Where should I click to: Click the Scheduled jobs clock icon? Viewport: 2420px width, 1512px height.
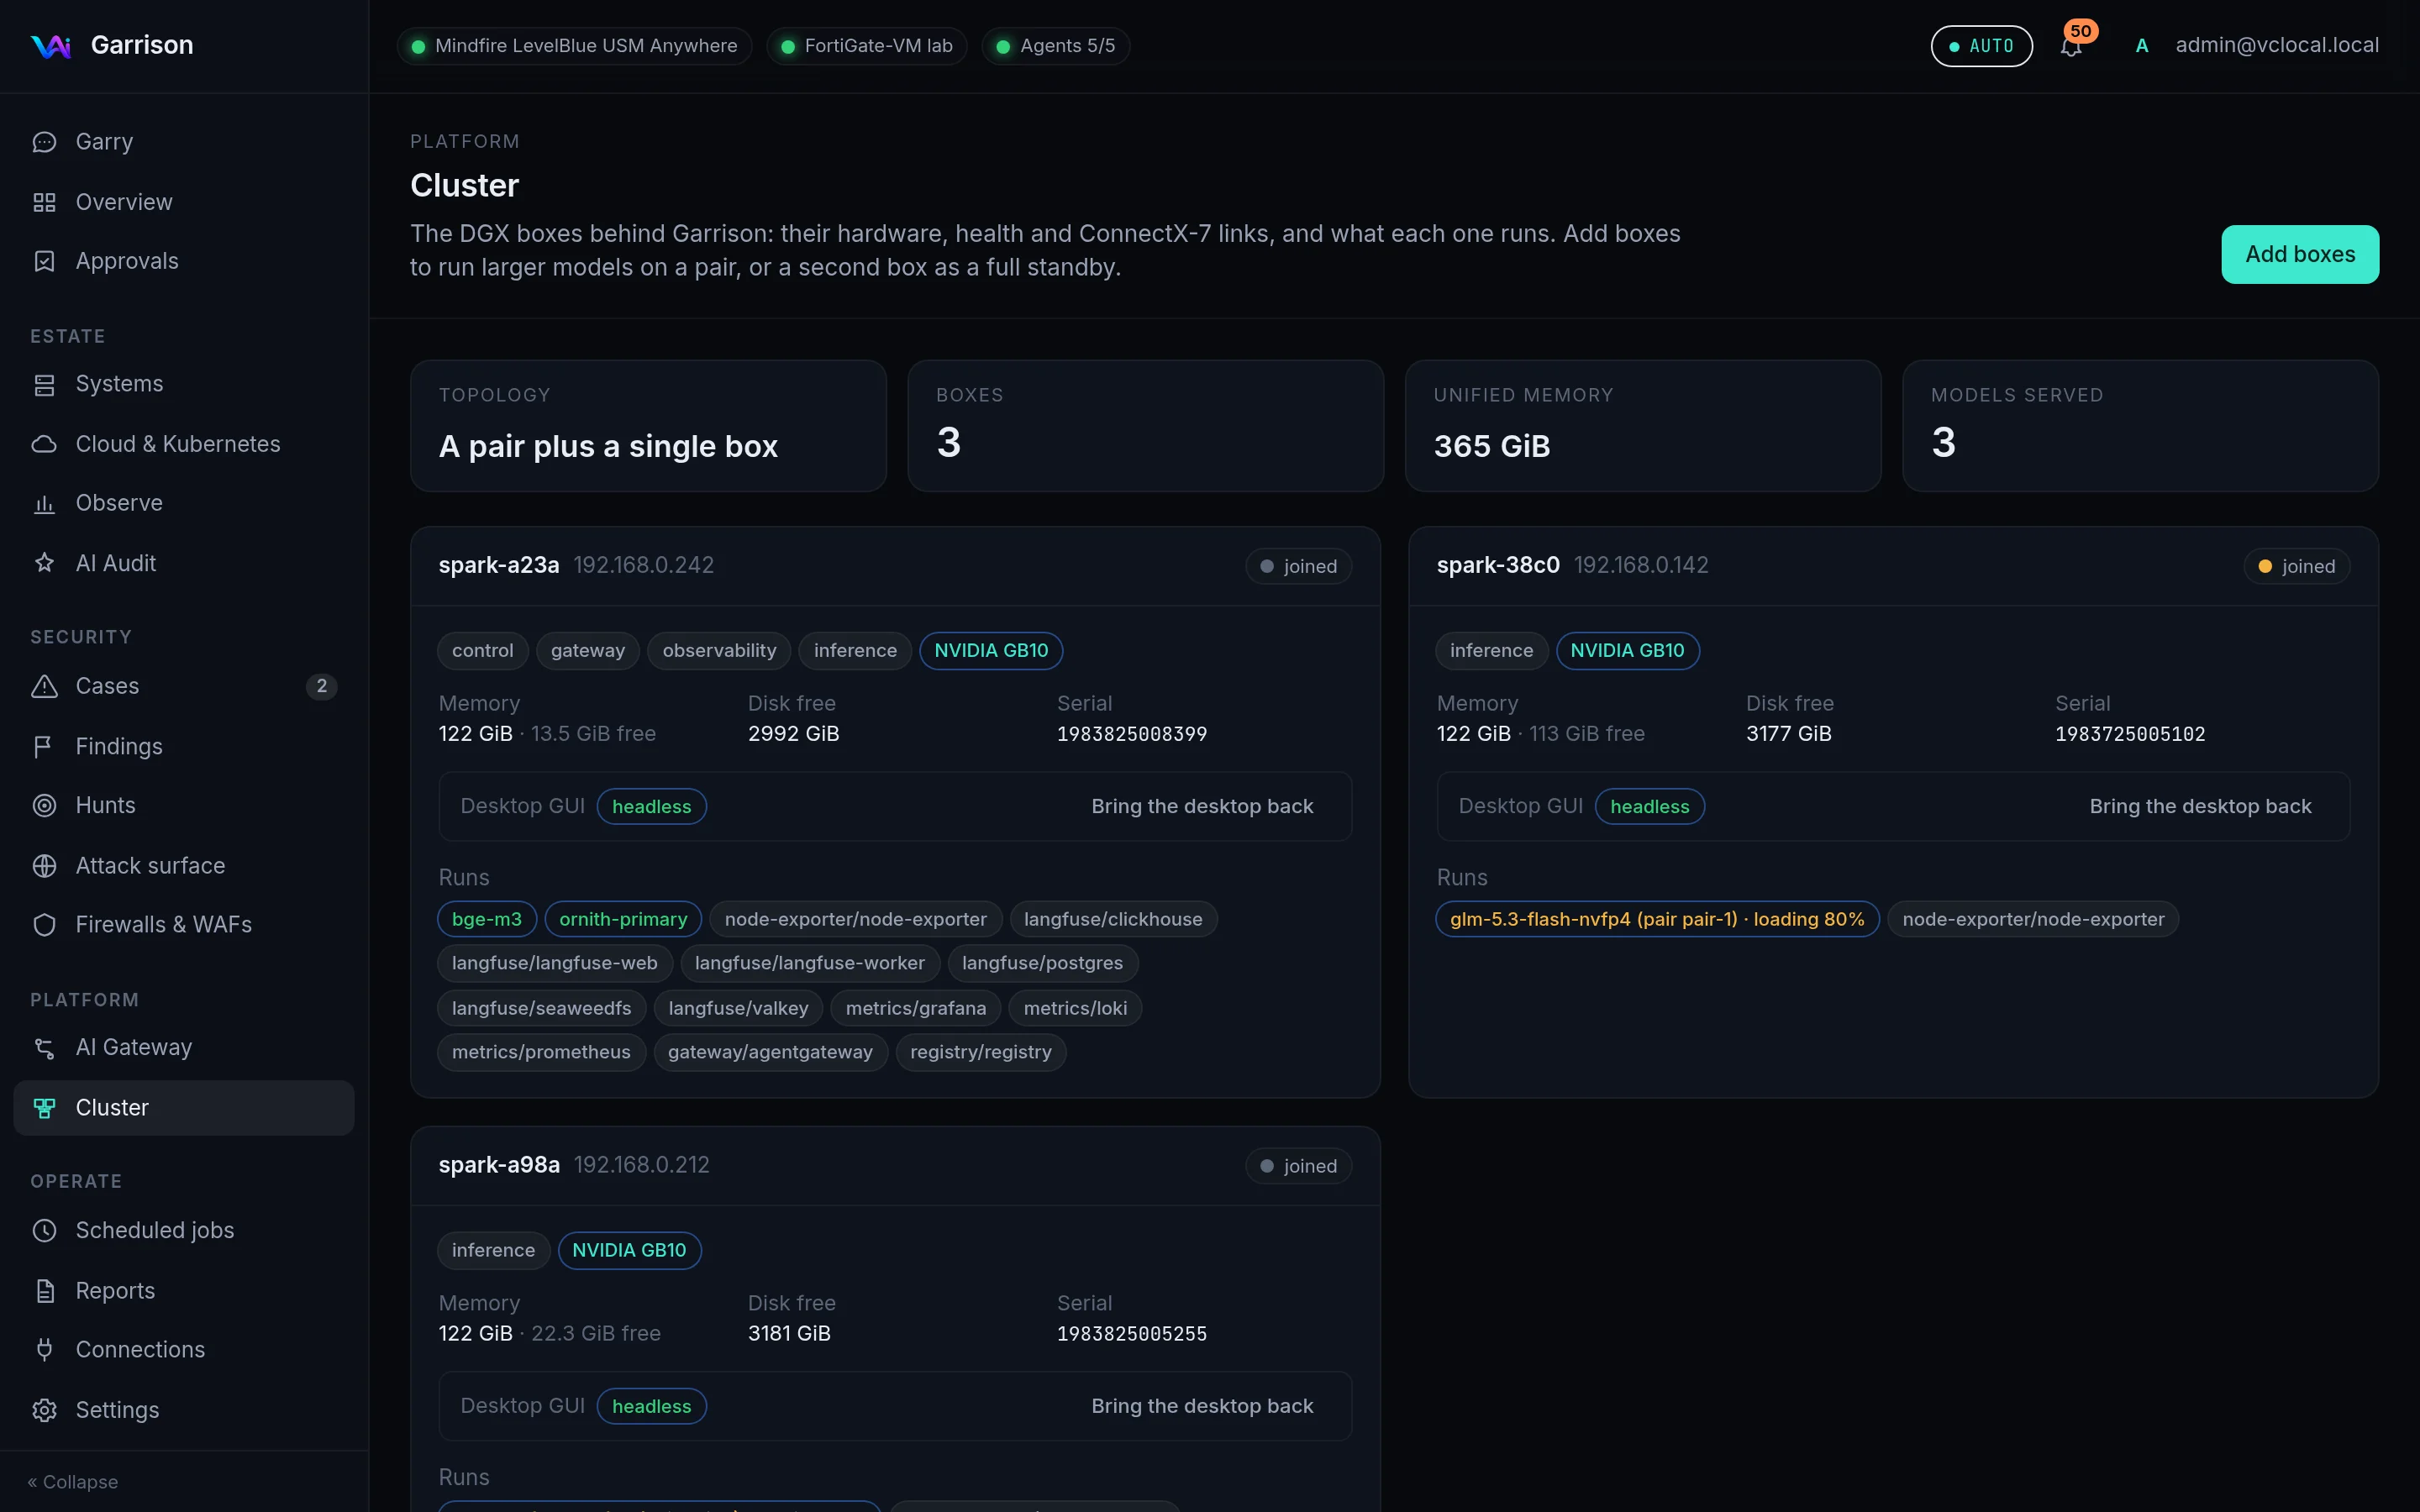click(44, 1230)
